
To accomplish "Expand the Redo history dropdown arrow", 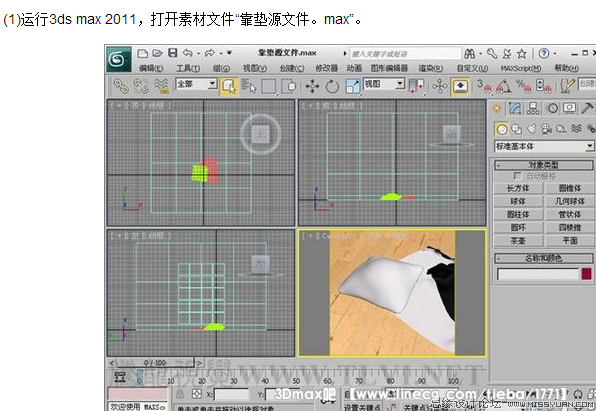I will click(x=220, y=54).
